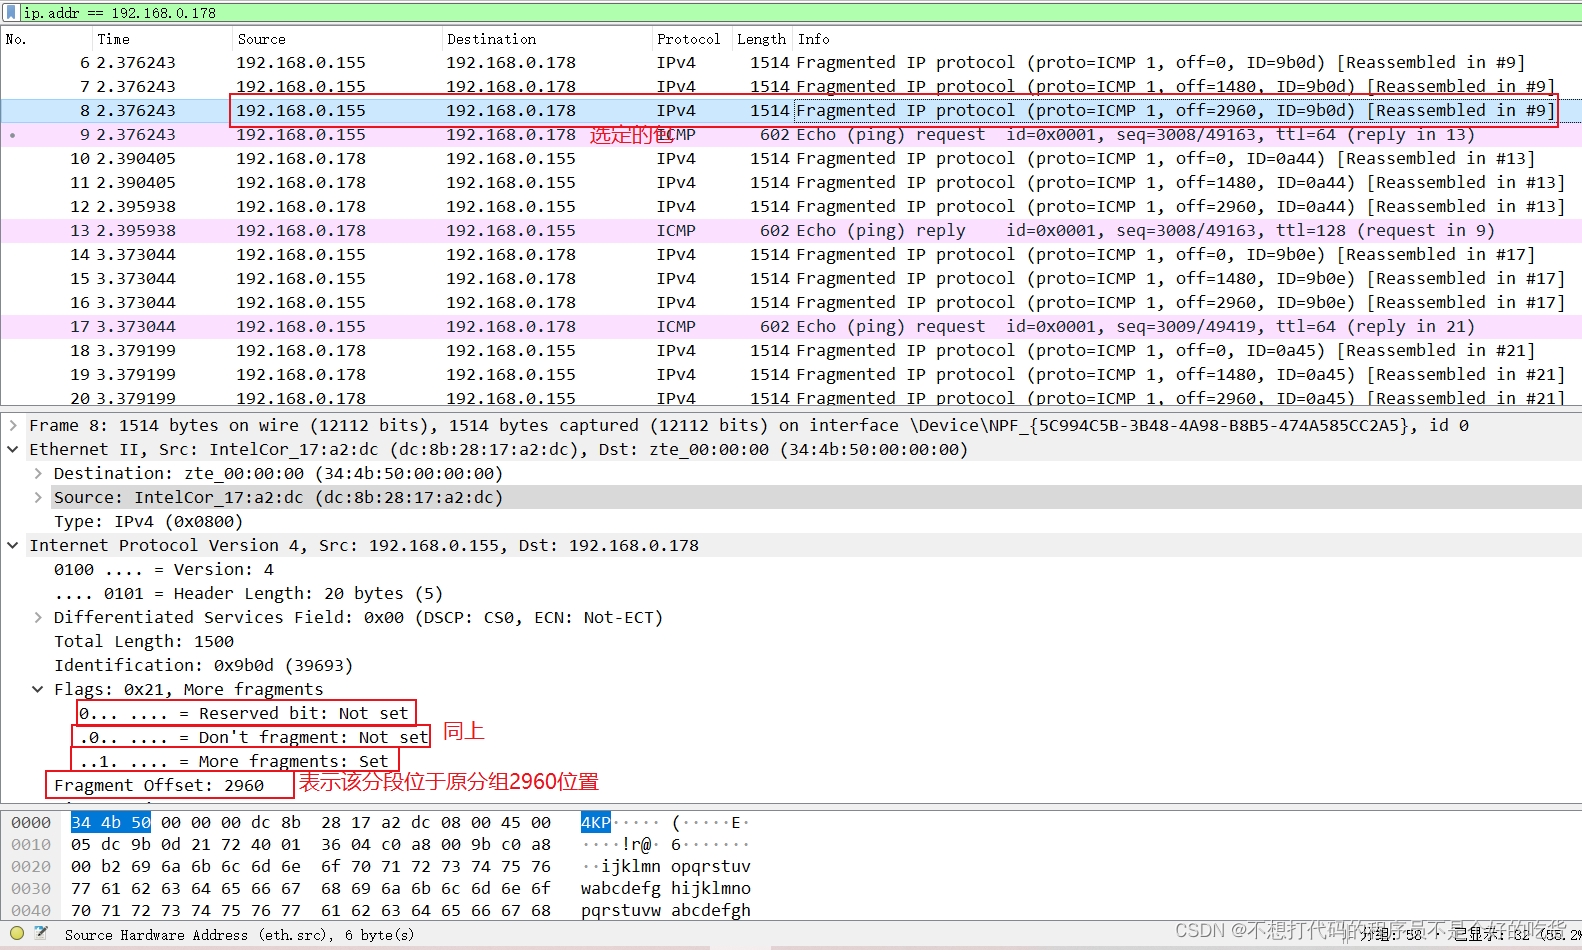Open the display filter bookmark menu

[11, 13]
